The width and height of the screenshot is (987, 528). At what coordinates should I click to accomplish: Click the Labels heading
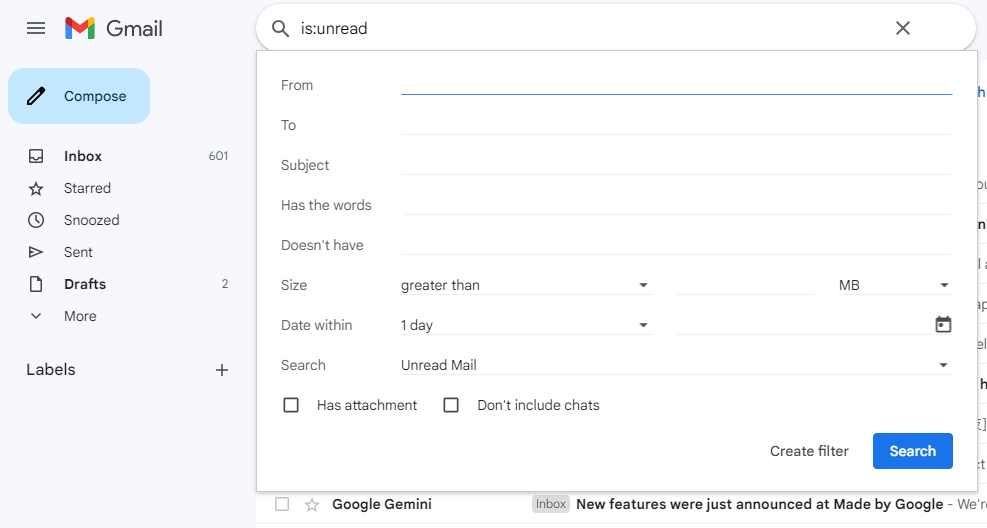[x=51, y=369]
